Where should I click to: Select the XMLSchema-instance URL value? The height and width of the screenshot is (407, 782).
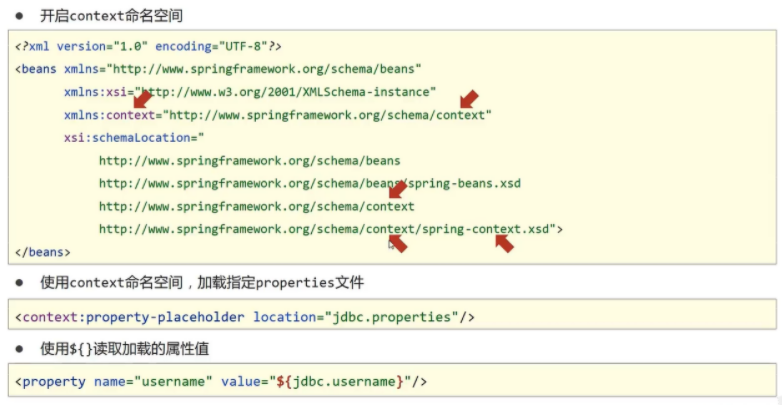point(285,92)
